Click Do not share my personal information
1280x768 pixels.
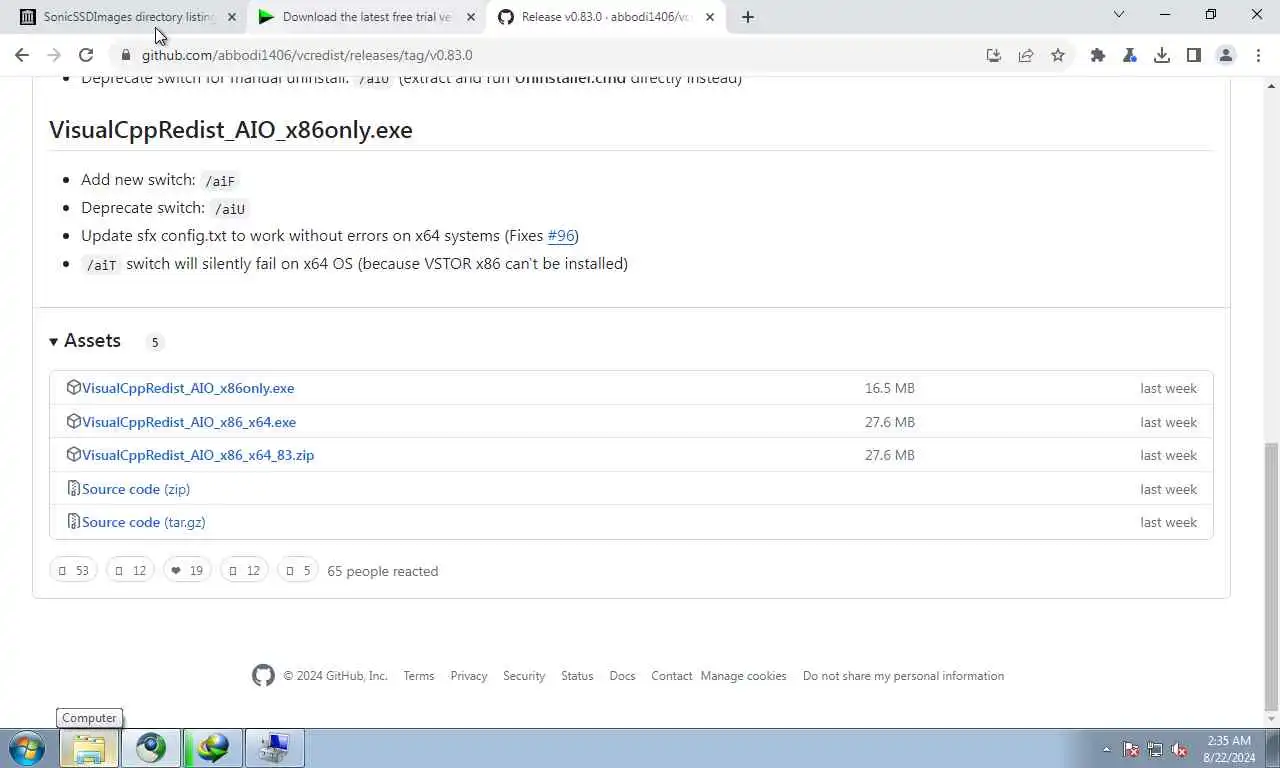(x=903, y=676)
